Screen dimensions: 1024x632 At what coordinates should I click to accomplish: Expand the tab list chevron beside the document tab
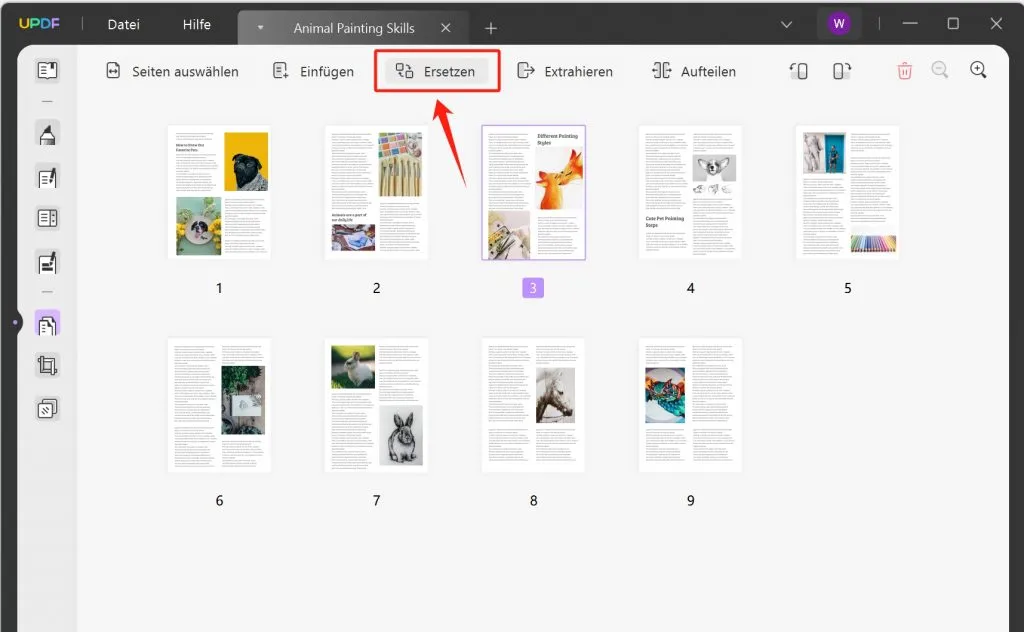(x=260, y=27)
